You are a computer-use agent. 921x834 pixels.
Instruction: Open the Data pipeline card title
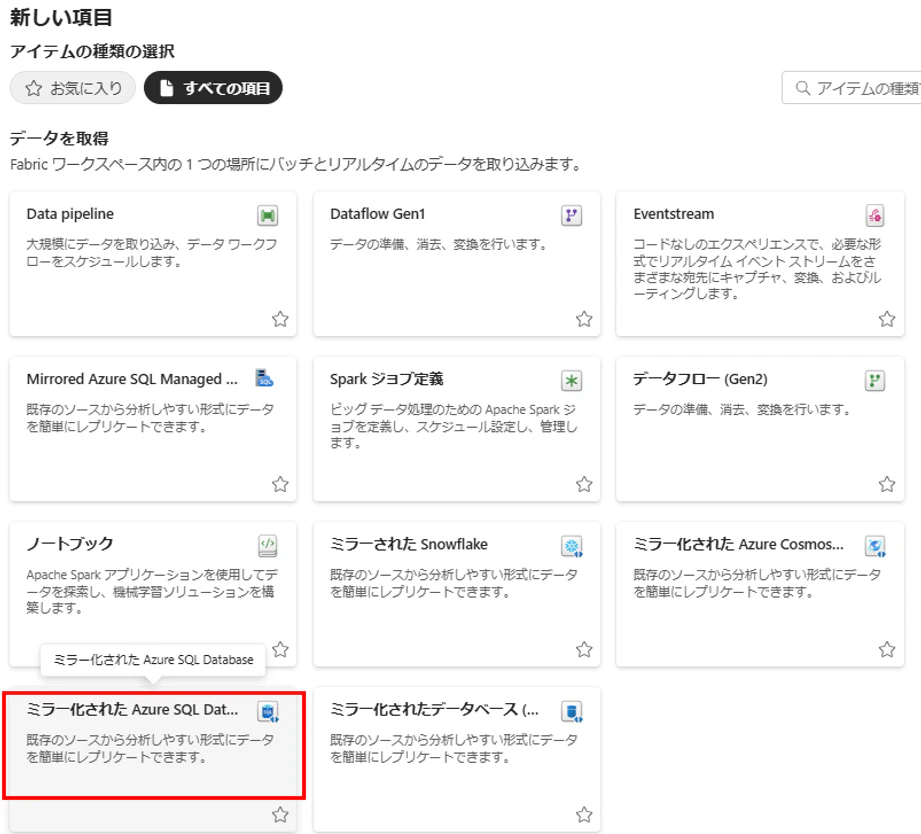click(70, 214)
